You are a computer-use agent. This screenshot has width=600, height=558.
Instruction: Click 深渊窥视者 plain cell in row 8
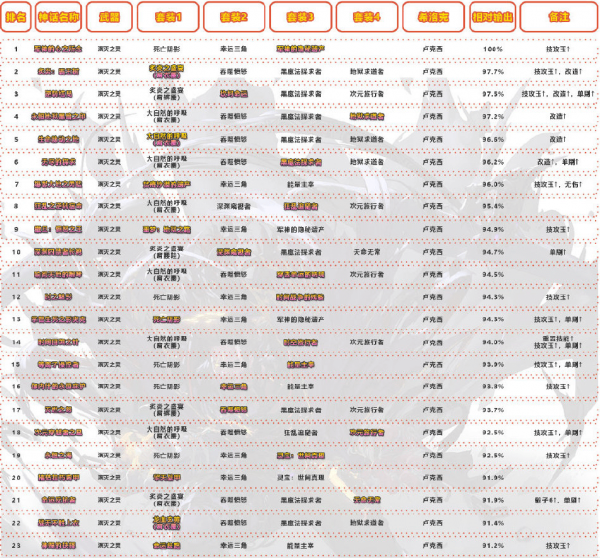point(233,206)
